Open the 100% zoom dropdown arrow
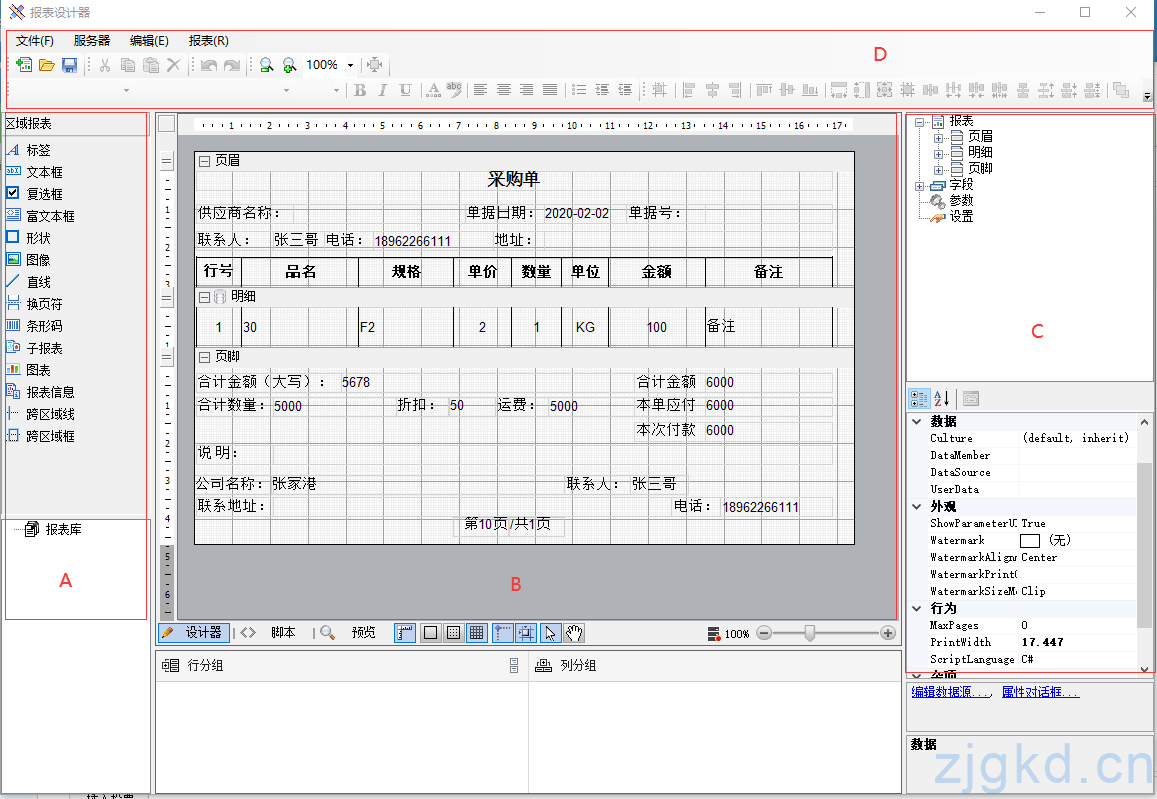This screenshot has width=1157, height=799. (x=350, y=65)
